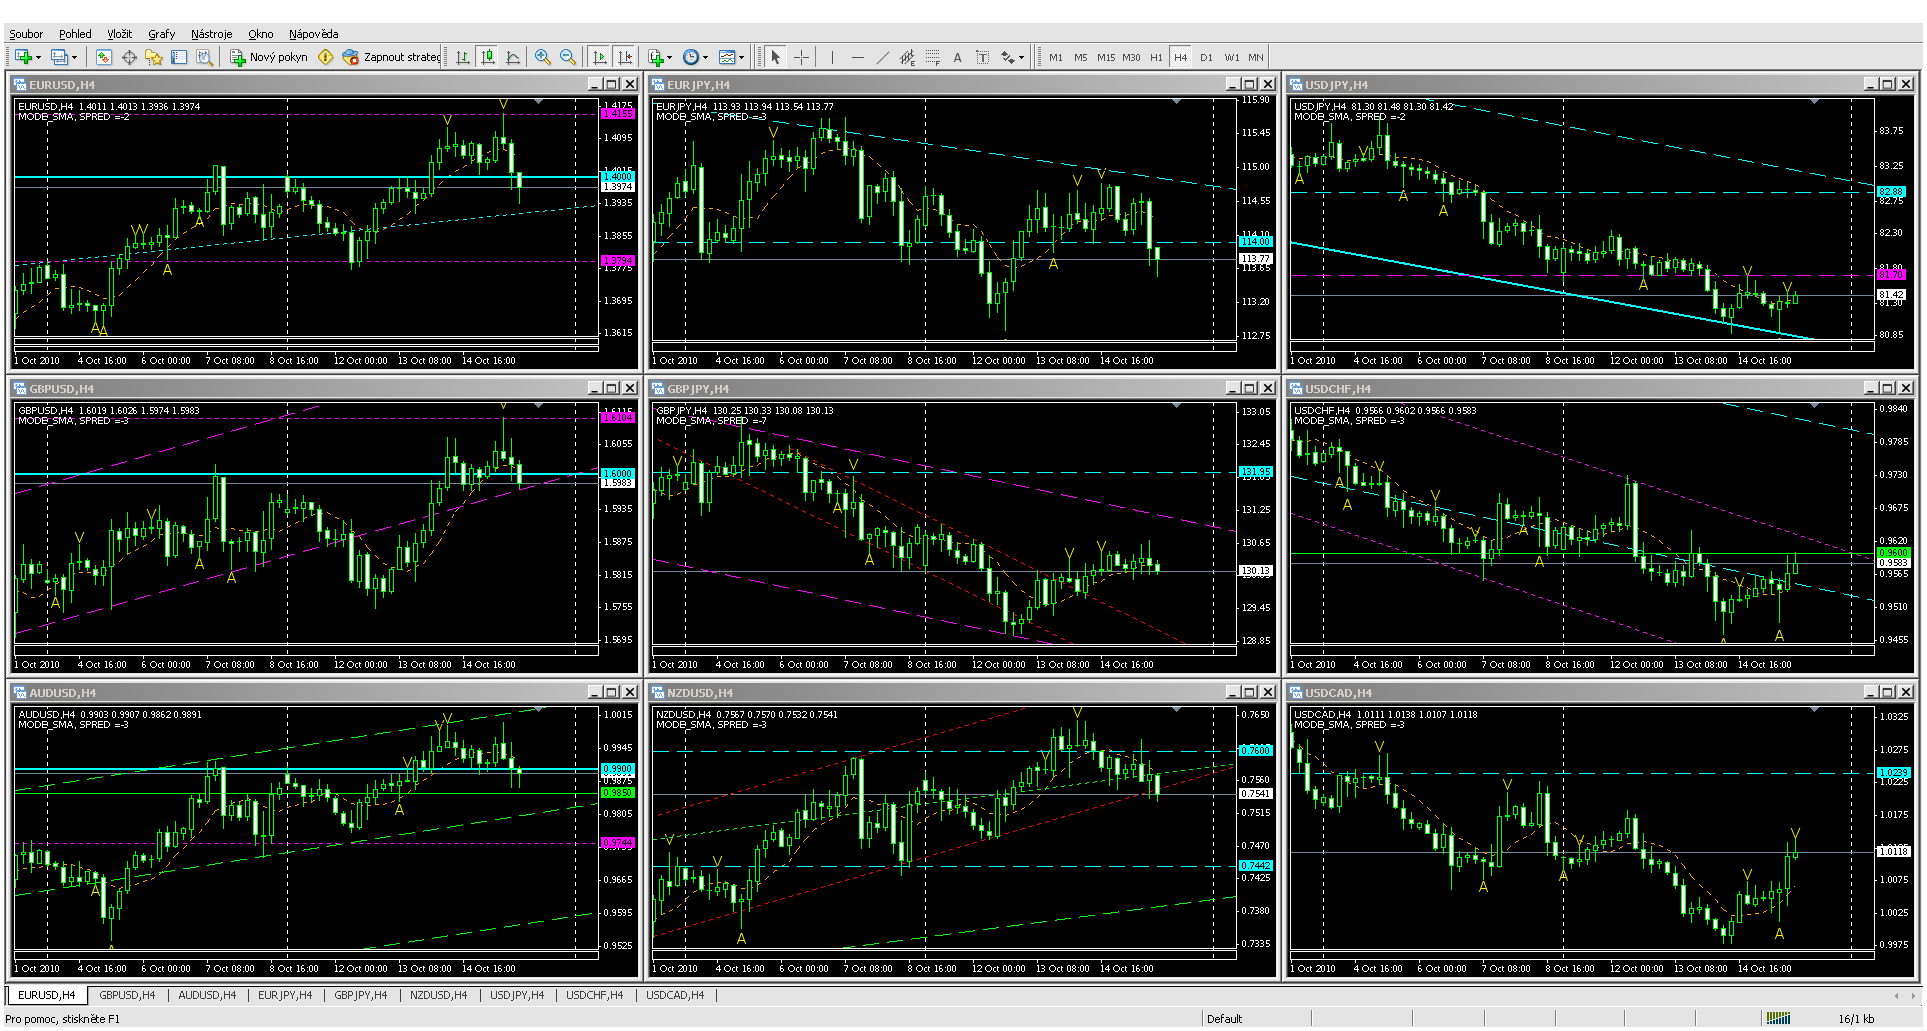
Task: Switch to the USDCAD,H4 bottom tab
Action: 675,995
